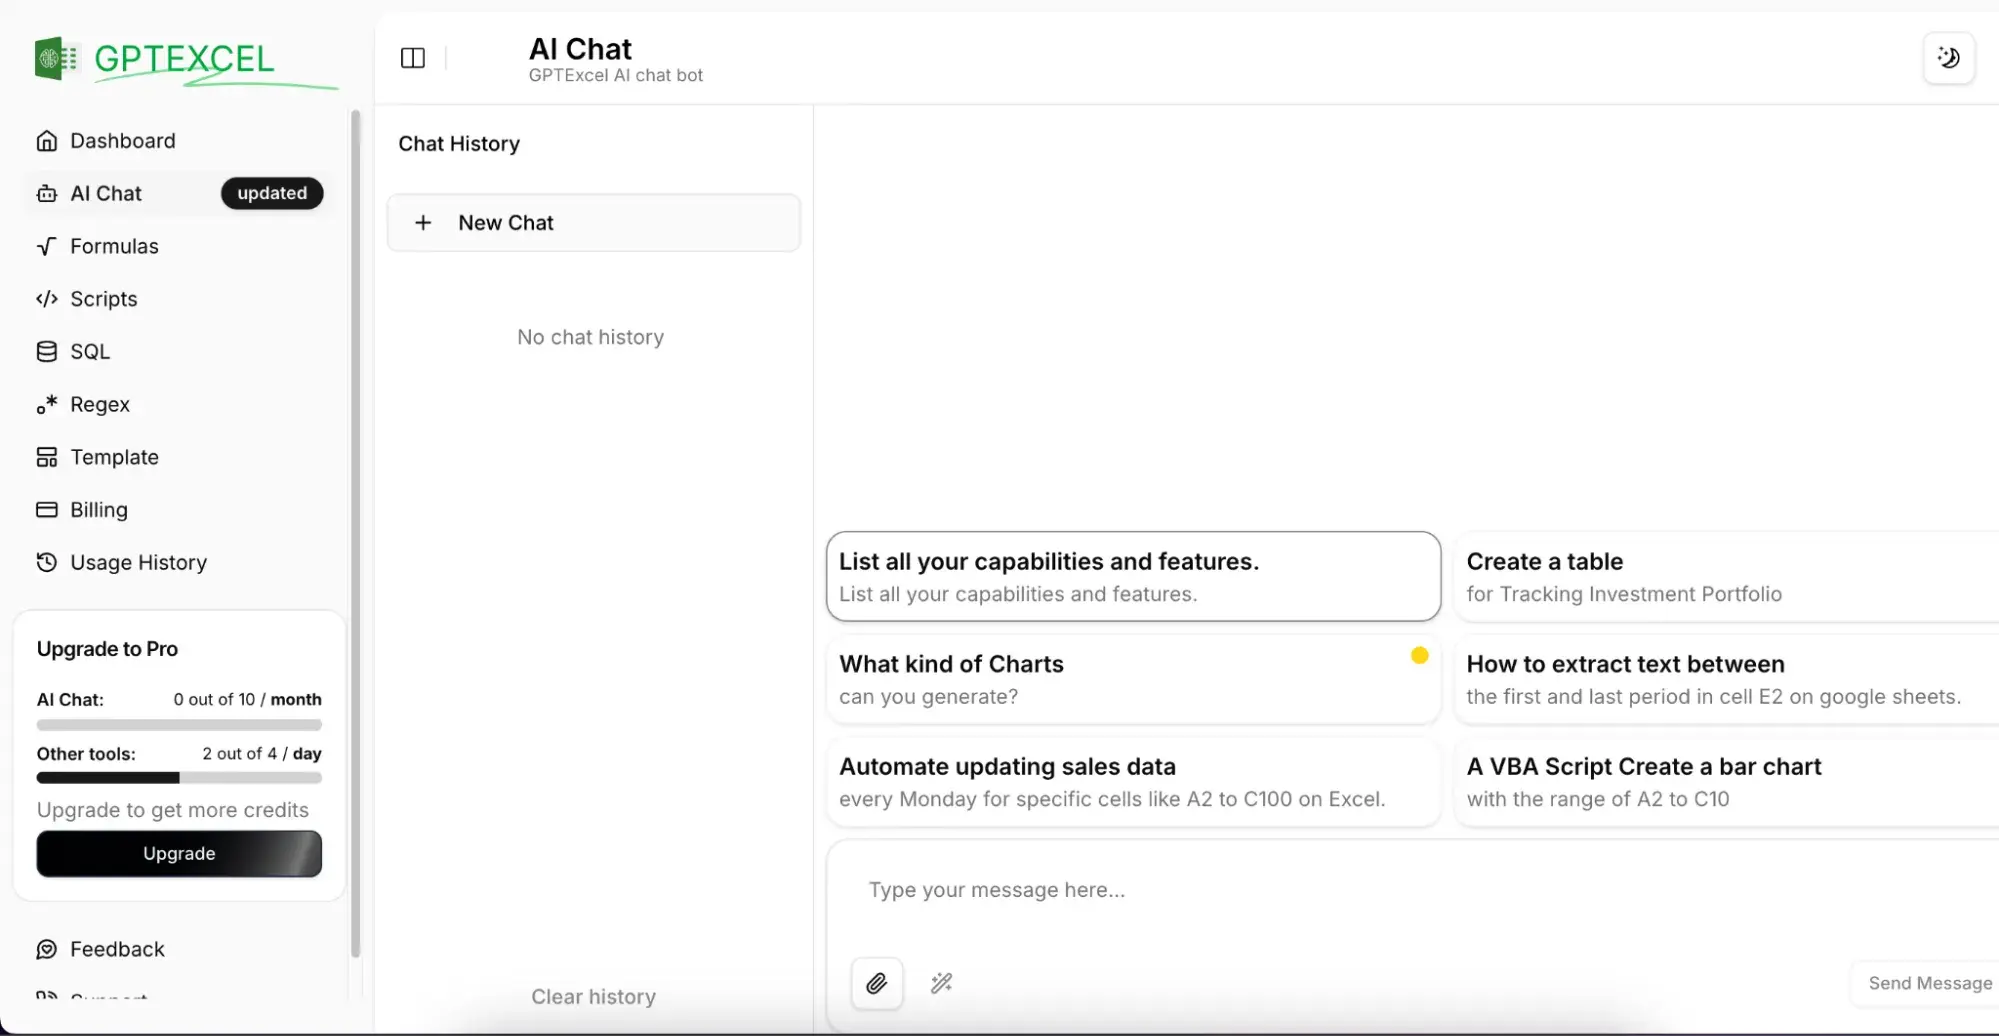Clear history of chats
This screenshot has width=1999, height=1036.
(x=593, y=996)
